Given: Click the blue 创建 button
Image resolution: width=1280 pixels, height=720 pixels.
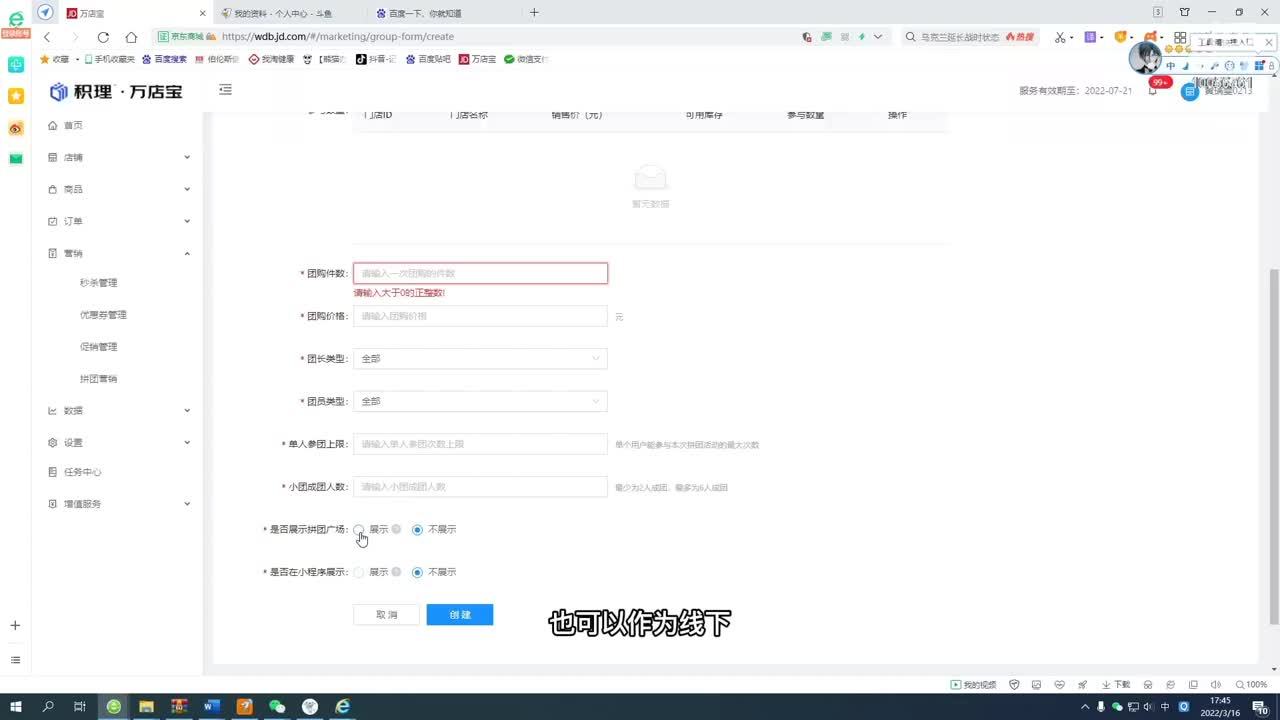Looking at the screenshot, I should (459, 615).
